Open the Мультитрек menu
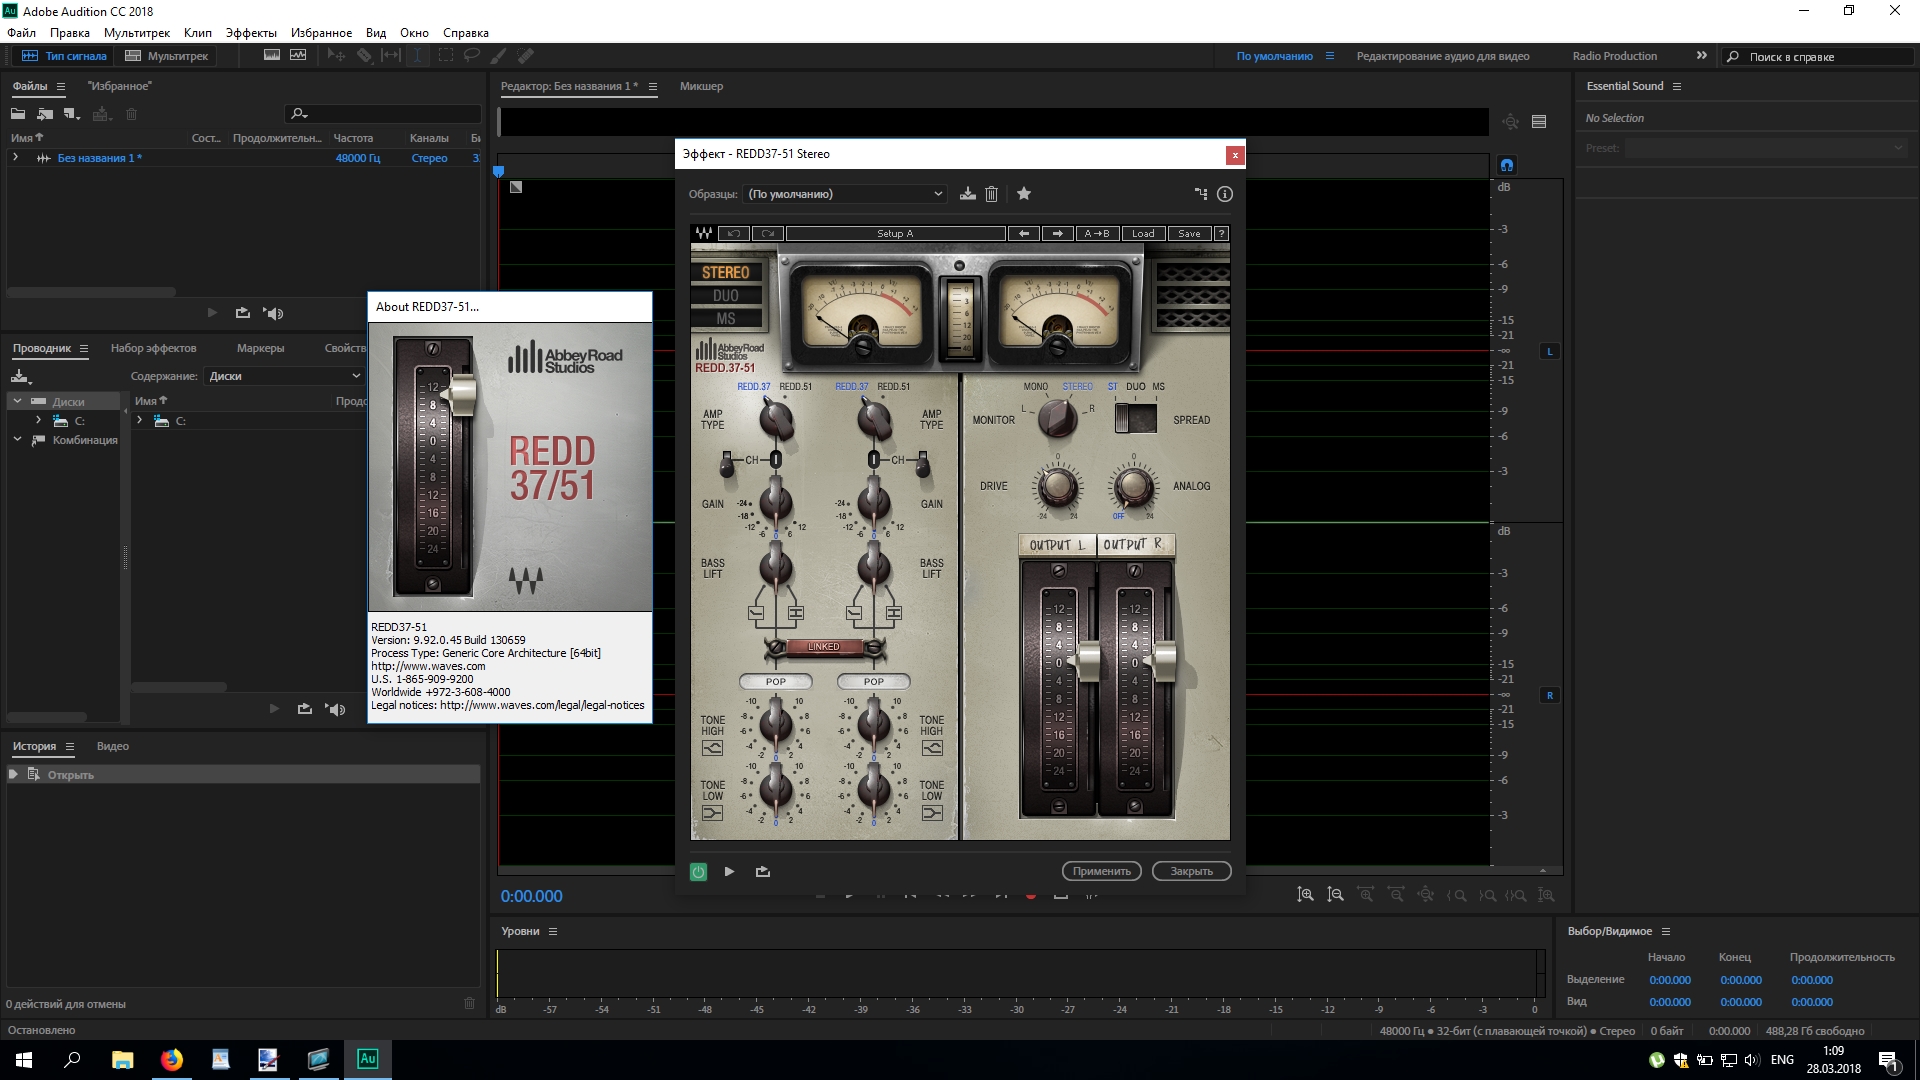Image resolution: width=1920 pixels, height=1080 pixels. pos(137,33)
